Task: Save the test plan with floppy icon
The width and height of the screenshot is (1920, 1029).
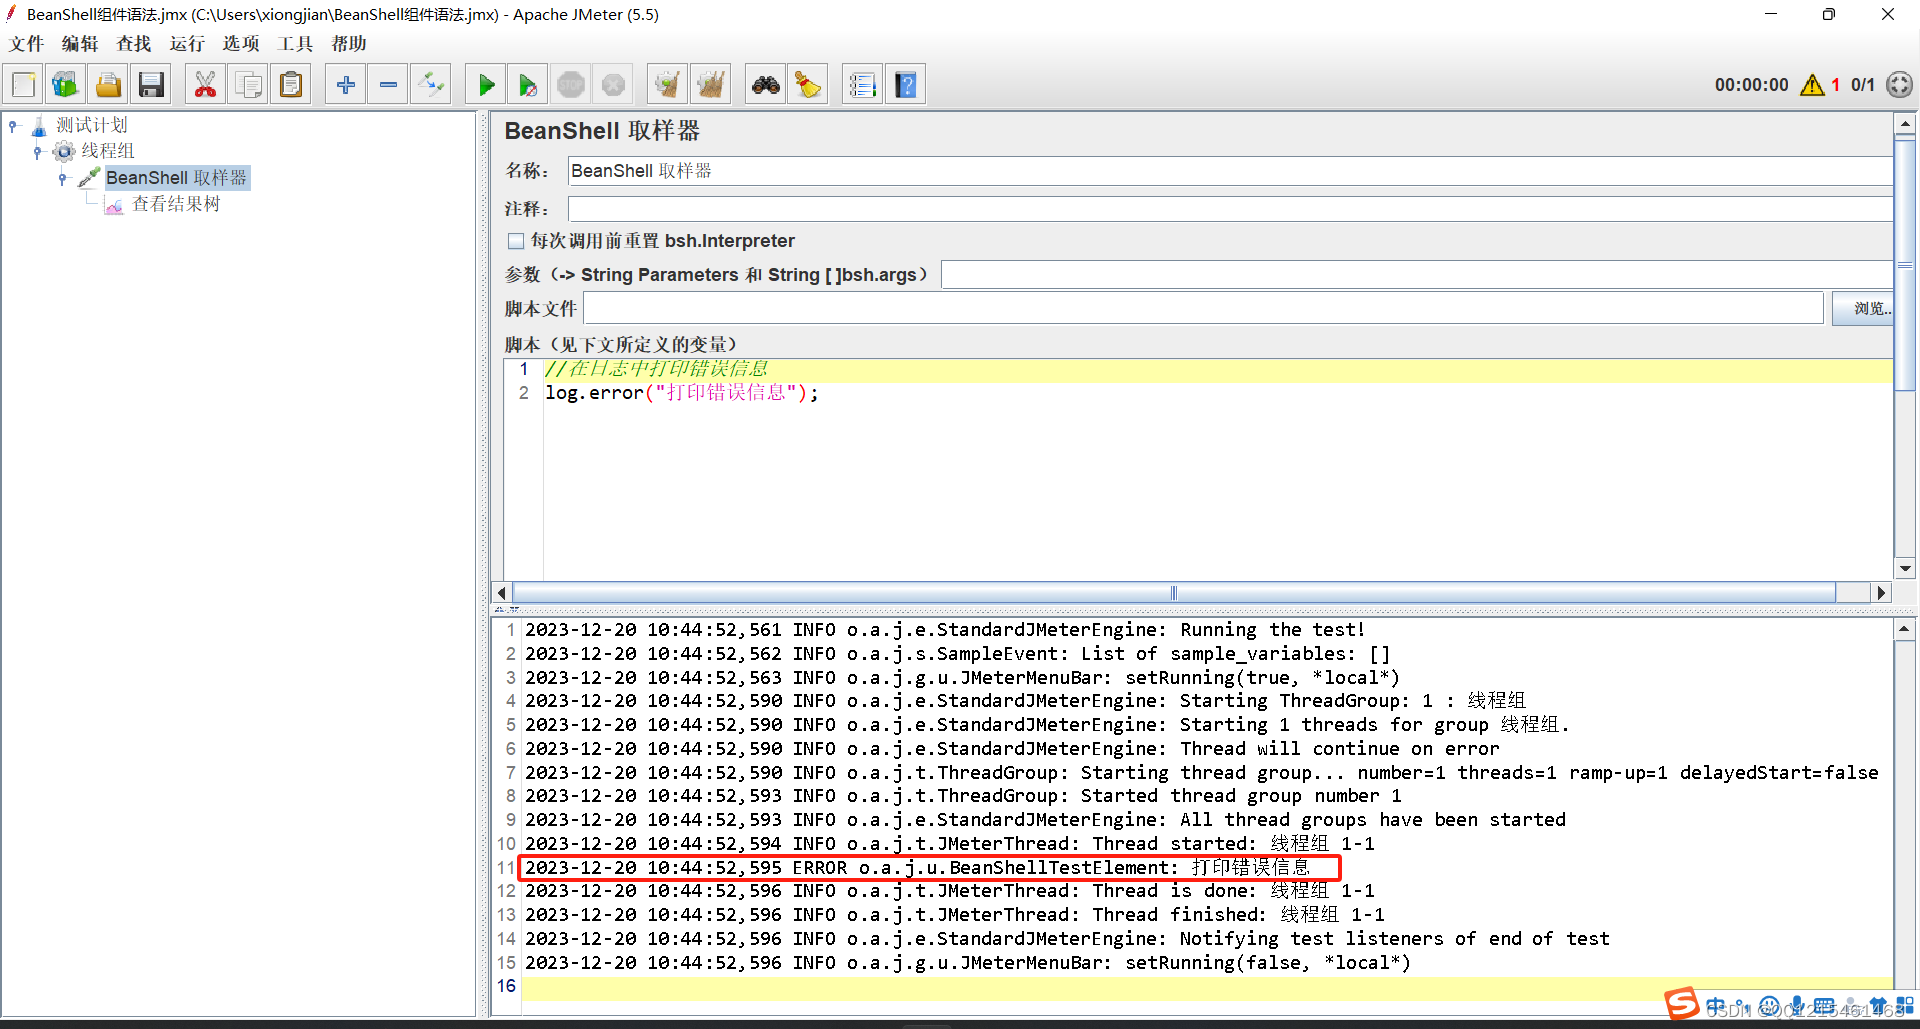Action: [151, 85]
